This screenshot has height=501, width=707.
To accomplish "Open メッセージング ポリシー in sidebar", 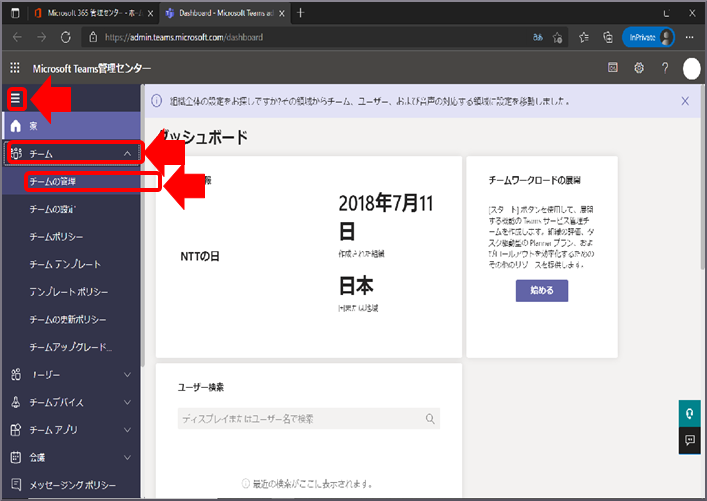I will 73,485.
